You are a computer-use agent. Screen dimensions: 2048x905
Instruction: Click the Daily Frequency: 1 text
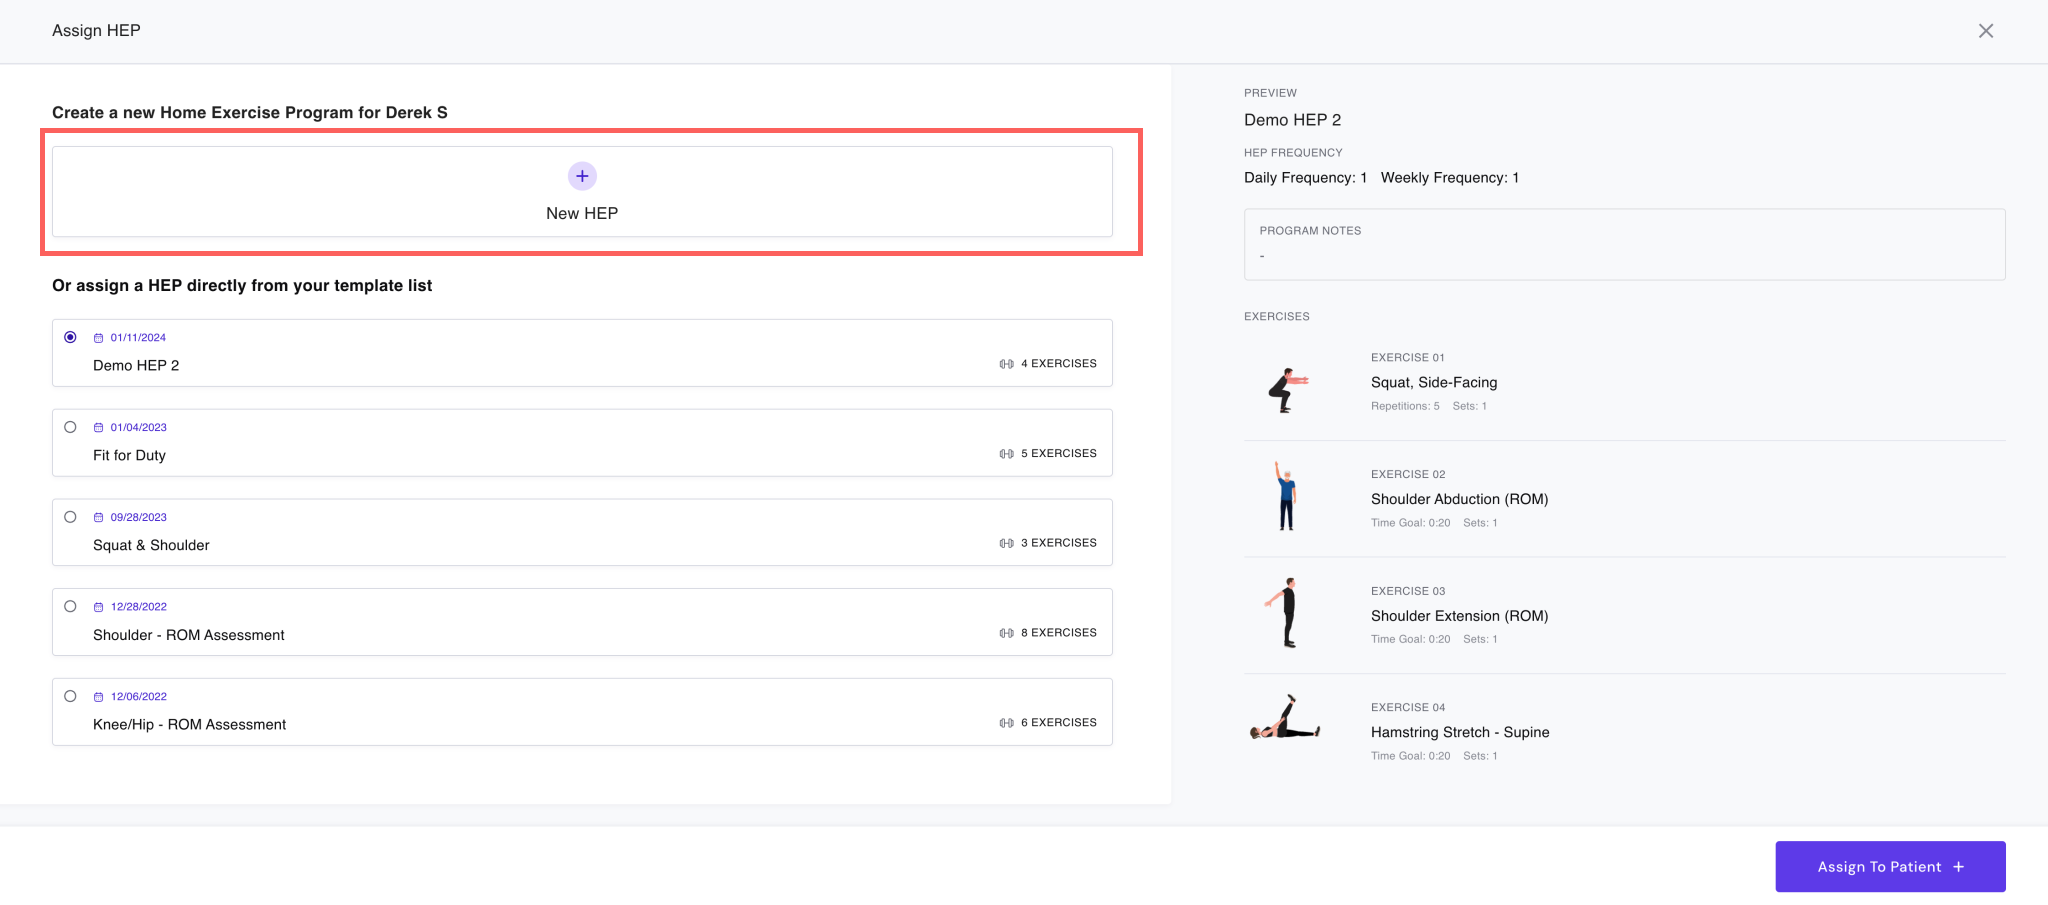coord(1305,177)
